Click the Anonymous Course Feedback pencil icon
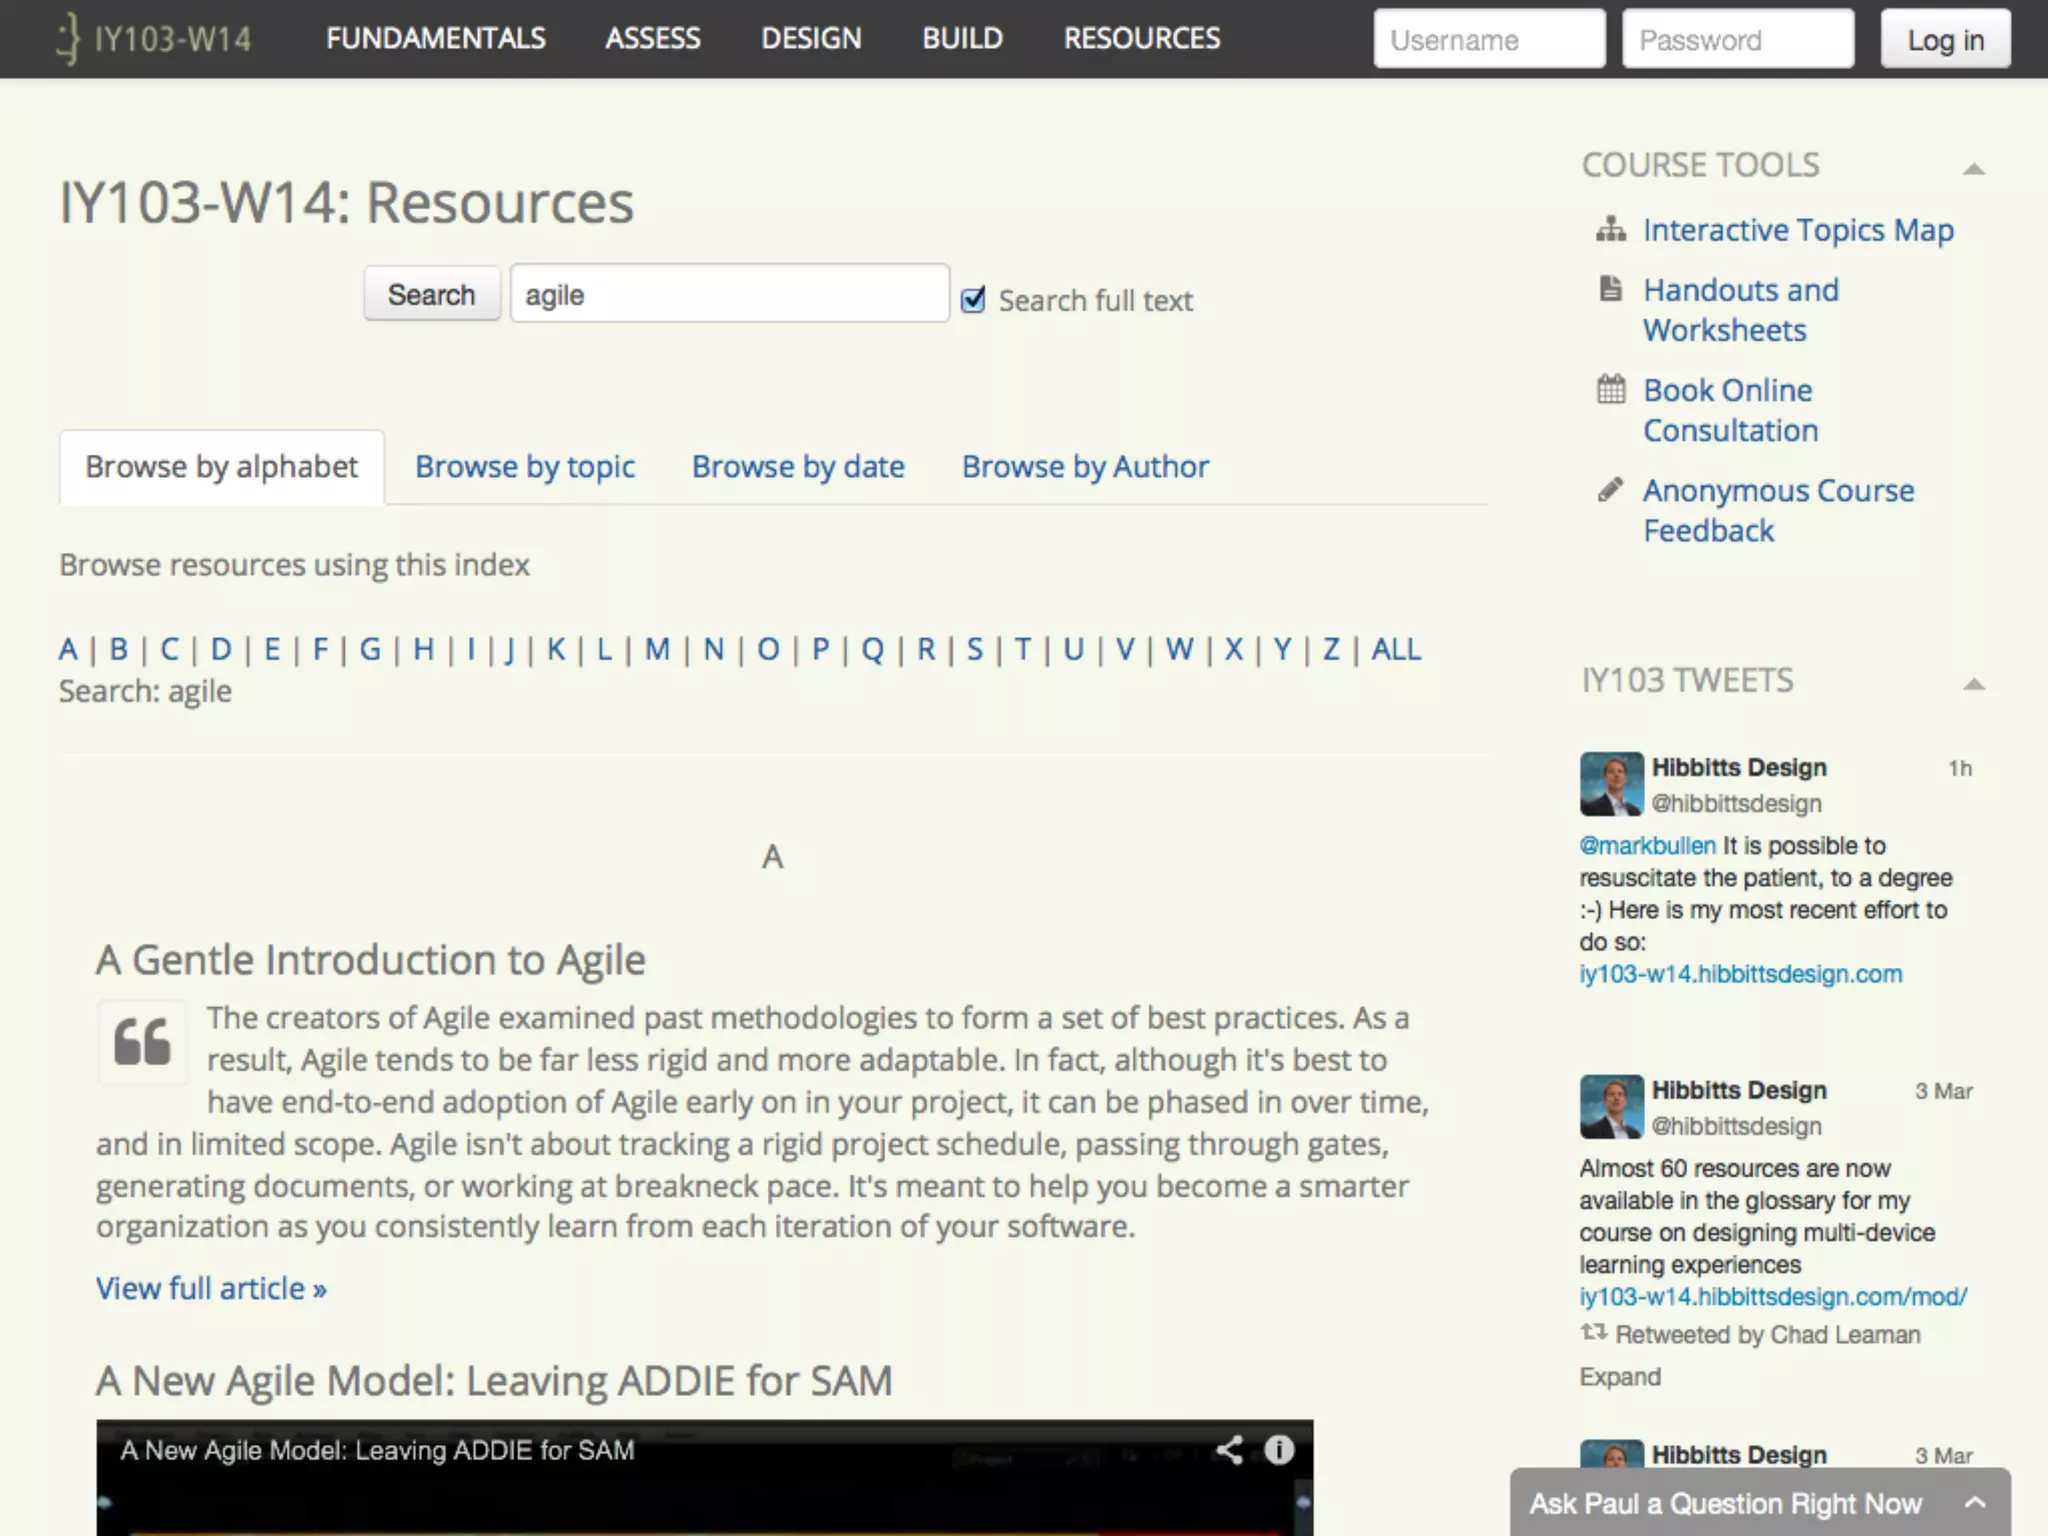This screenshot has width=2048, height=1536. (x=1610, y=489)
